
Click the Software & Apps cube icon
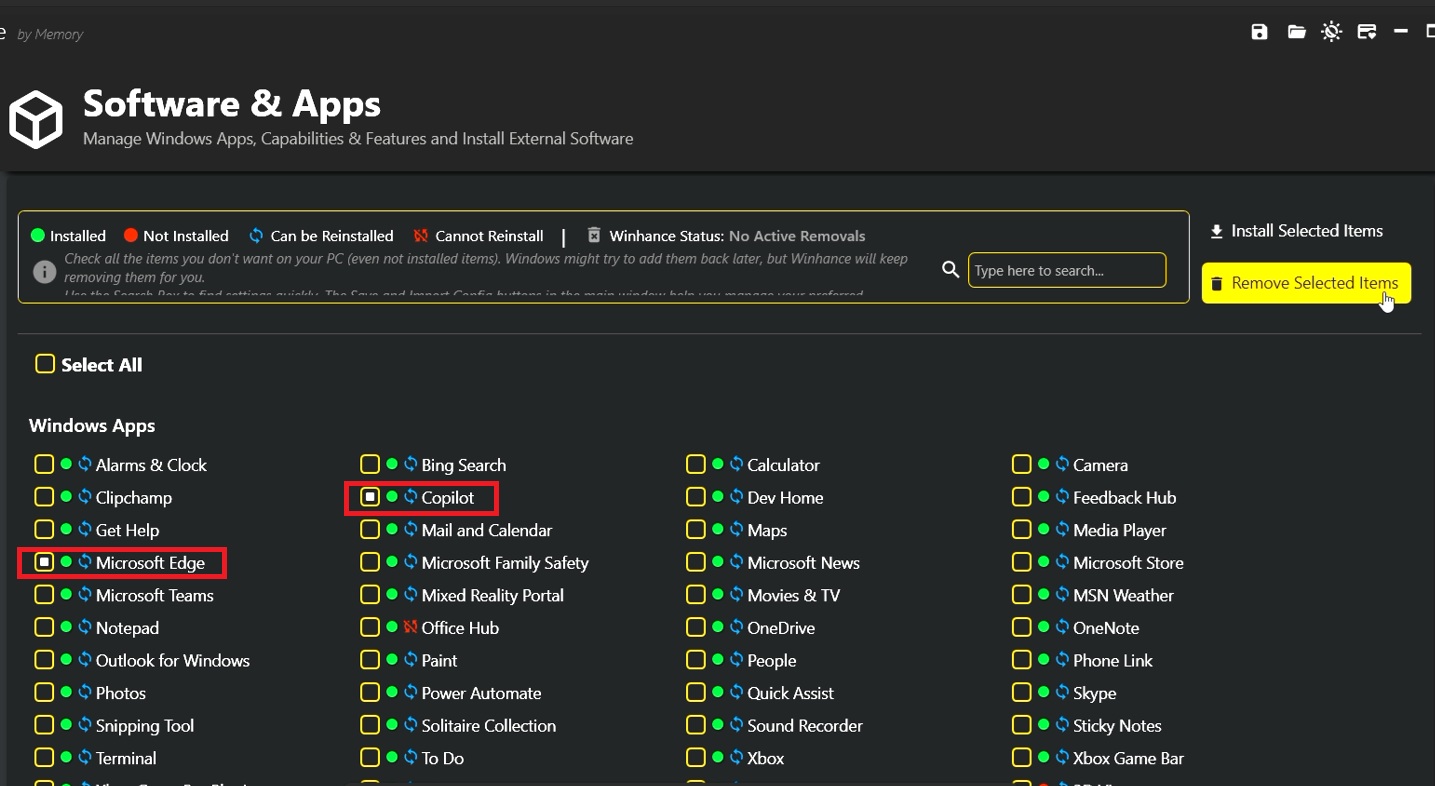(36, 120)
